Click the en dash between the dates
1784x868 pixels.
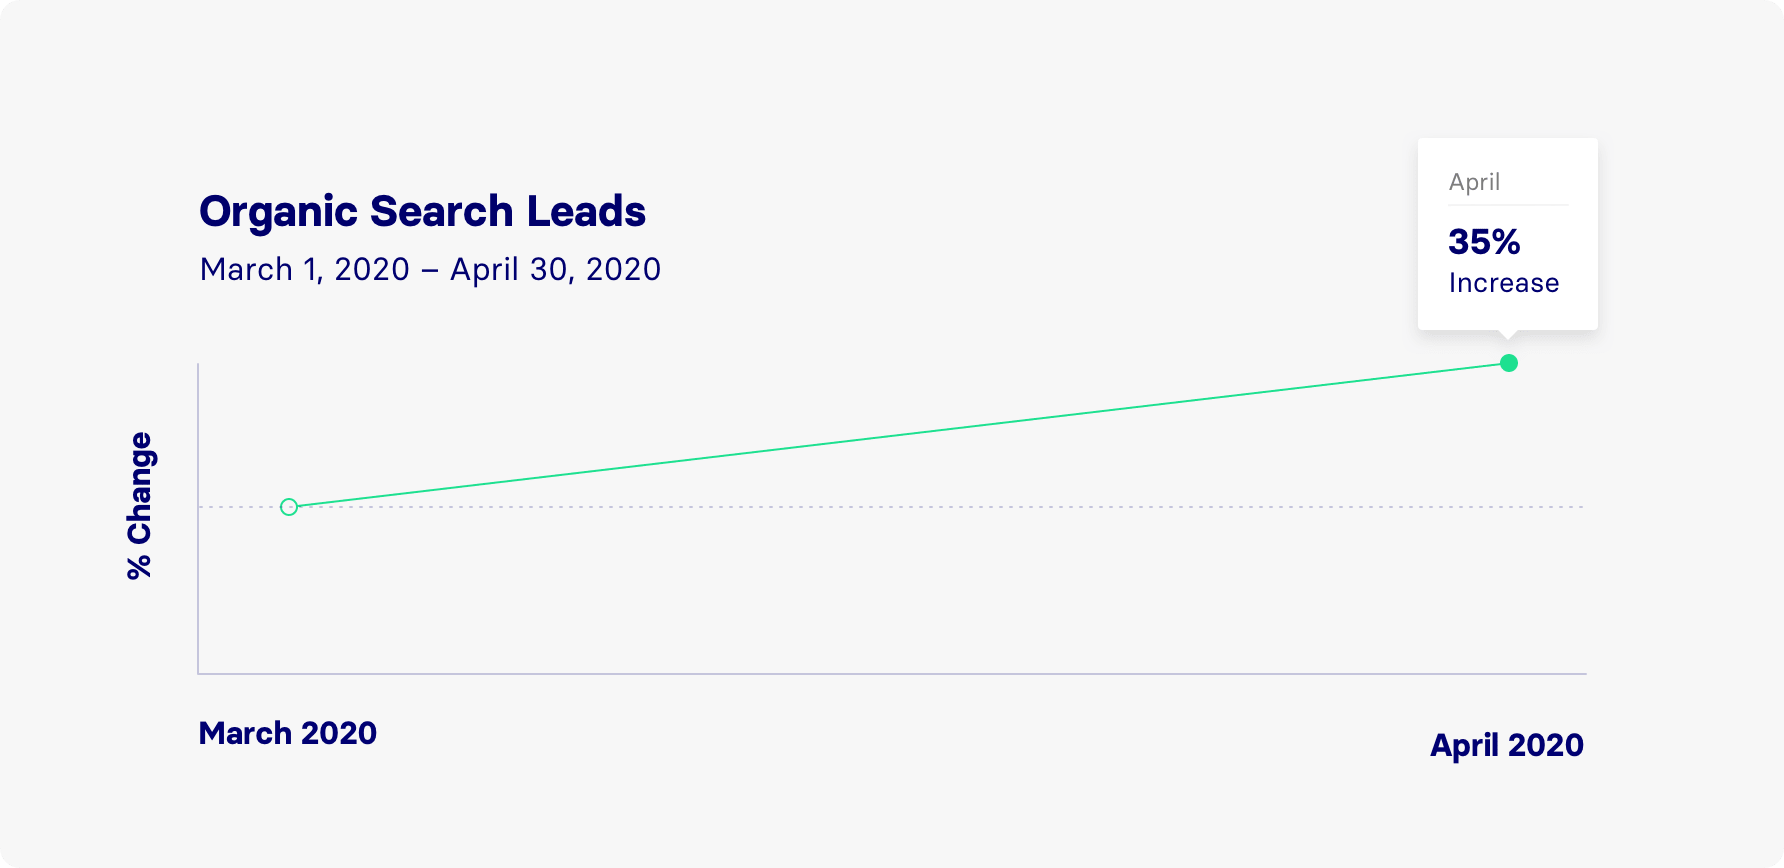(430, 270)
